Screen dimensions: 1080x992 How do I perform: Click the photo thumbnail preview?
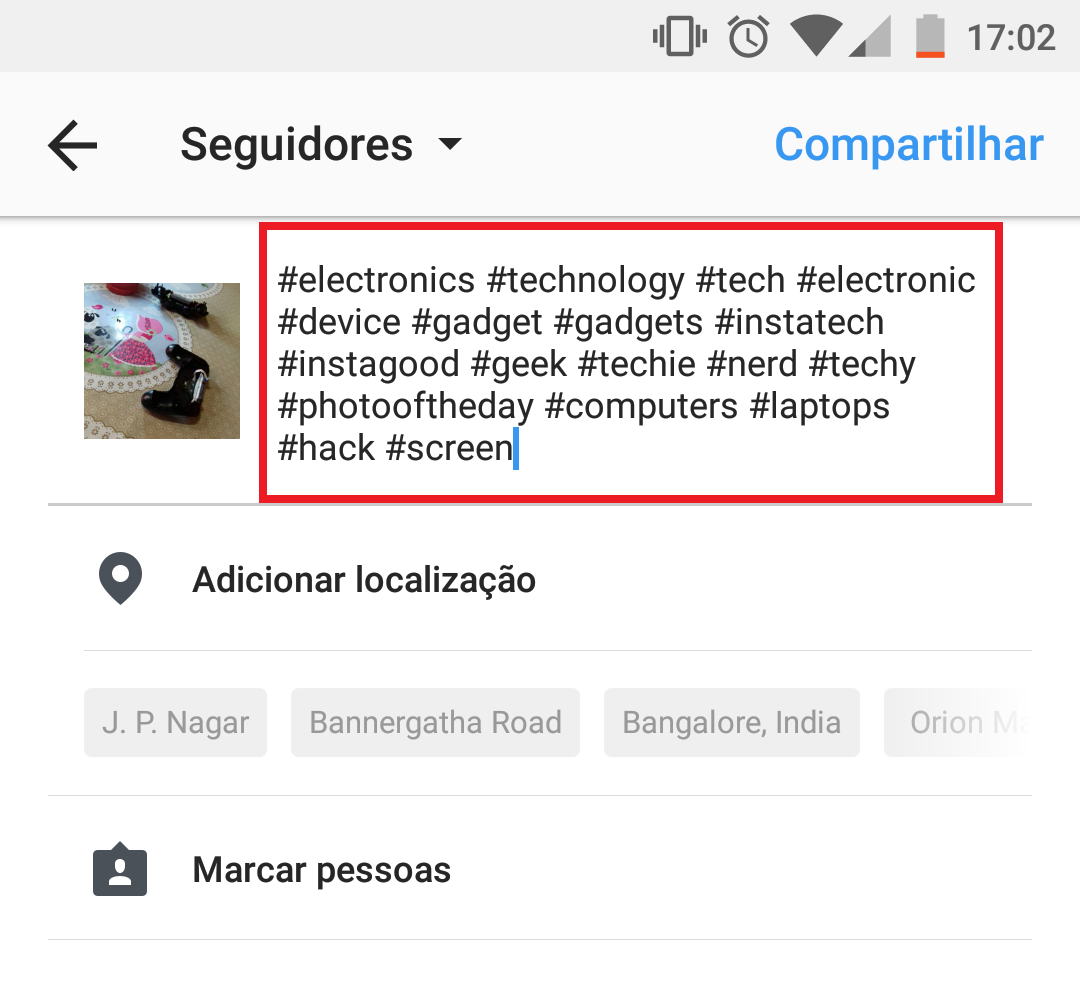(x=162, y=360)
